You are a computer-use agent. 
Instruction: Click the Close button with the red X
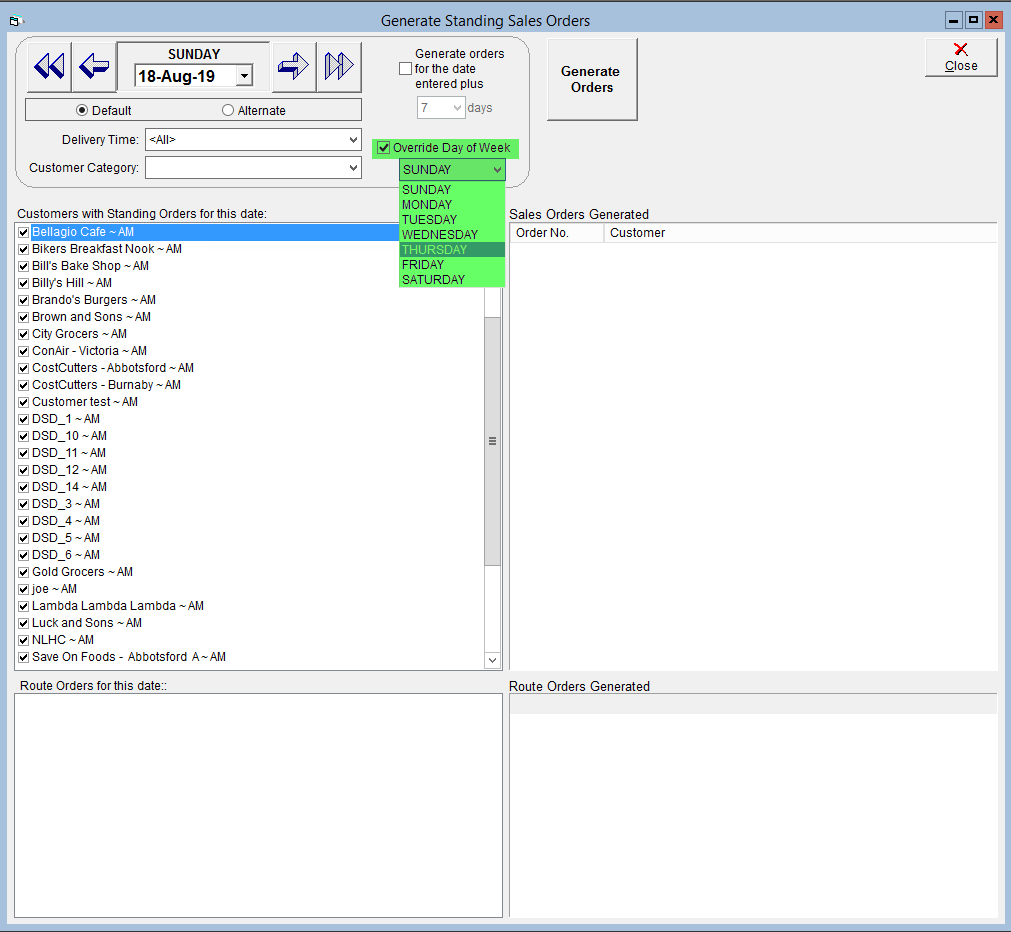click(961, 57)
